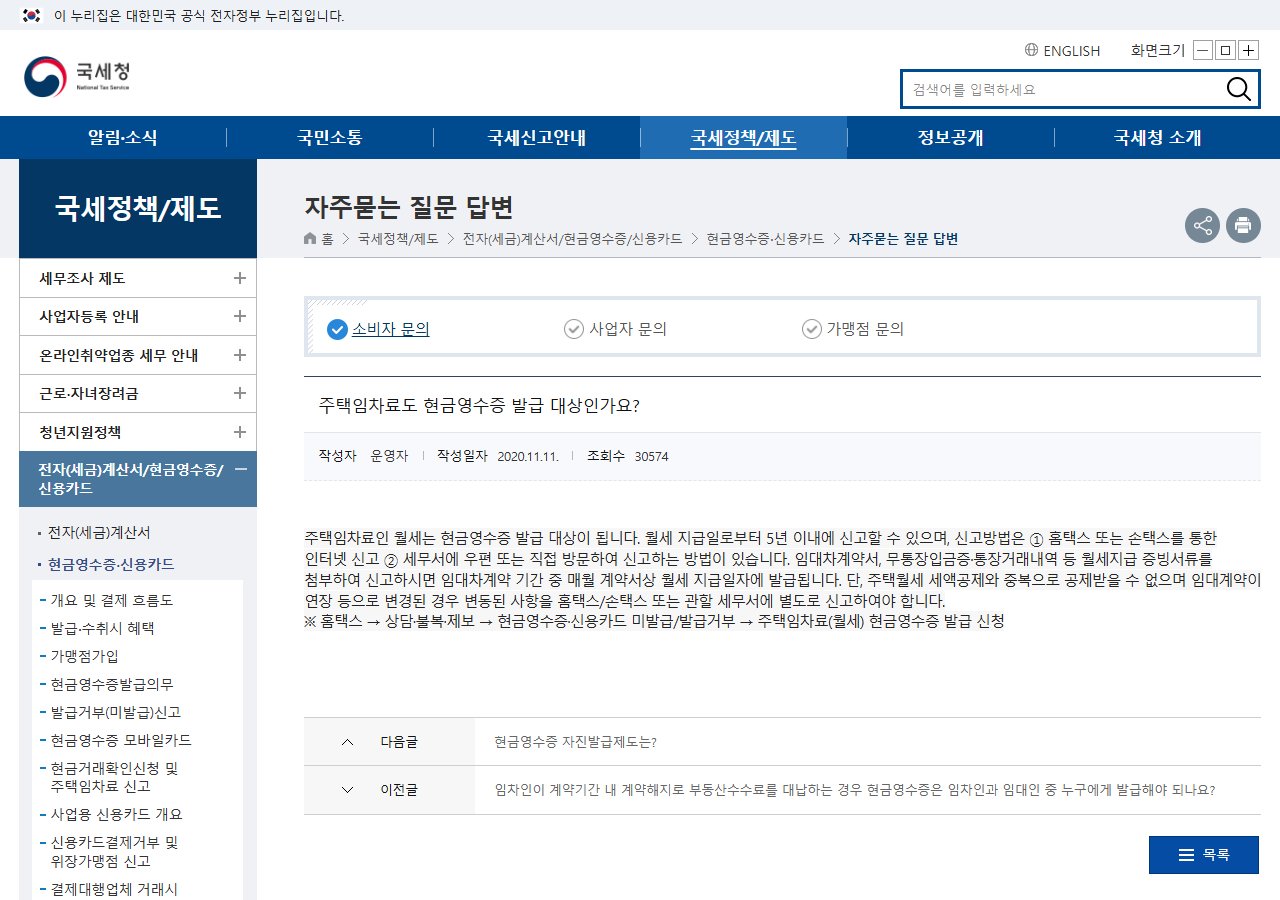This screenshot has width=1280, height=900.
Task: Click the globe icon next to ENGLISH
Action: pyautogui.click(x=1031, y=50)
